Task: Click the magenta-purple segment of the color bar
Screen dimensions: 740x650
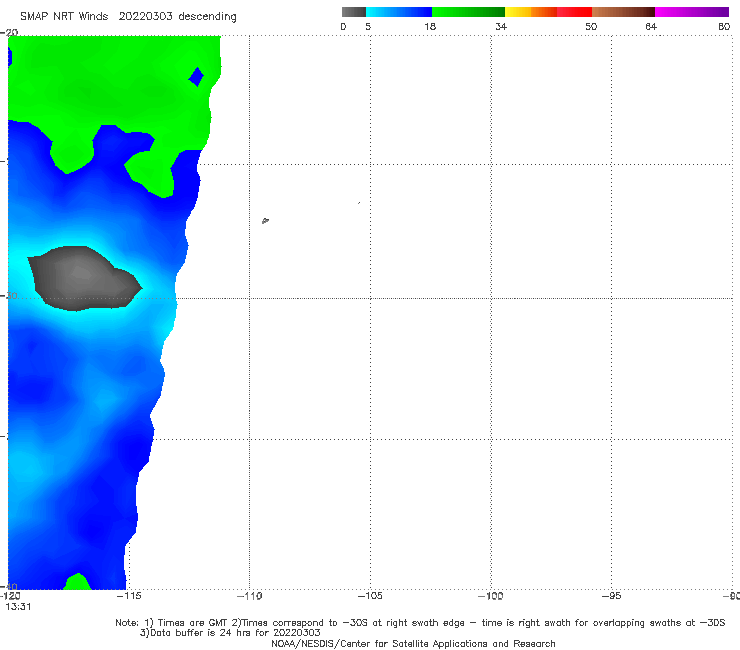Action: (692, 12)
